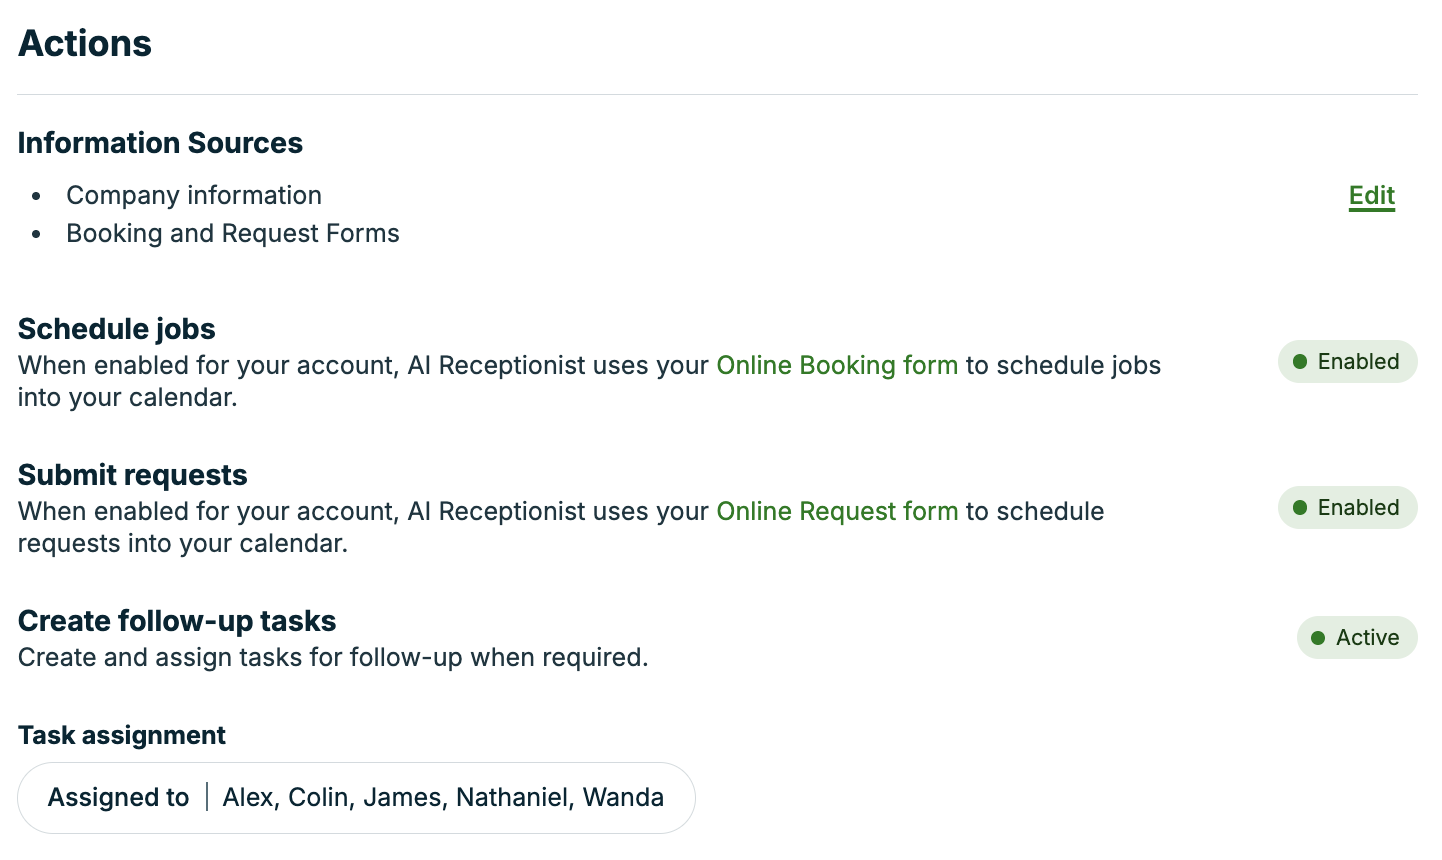
Task: Select the Booking and Request Forms item
Action: tap(233, 233)
